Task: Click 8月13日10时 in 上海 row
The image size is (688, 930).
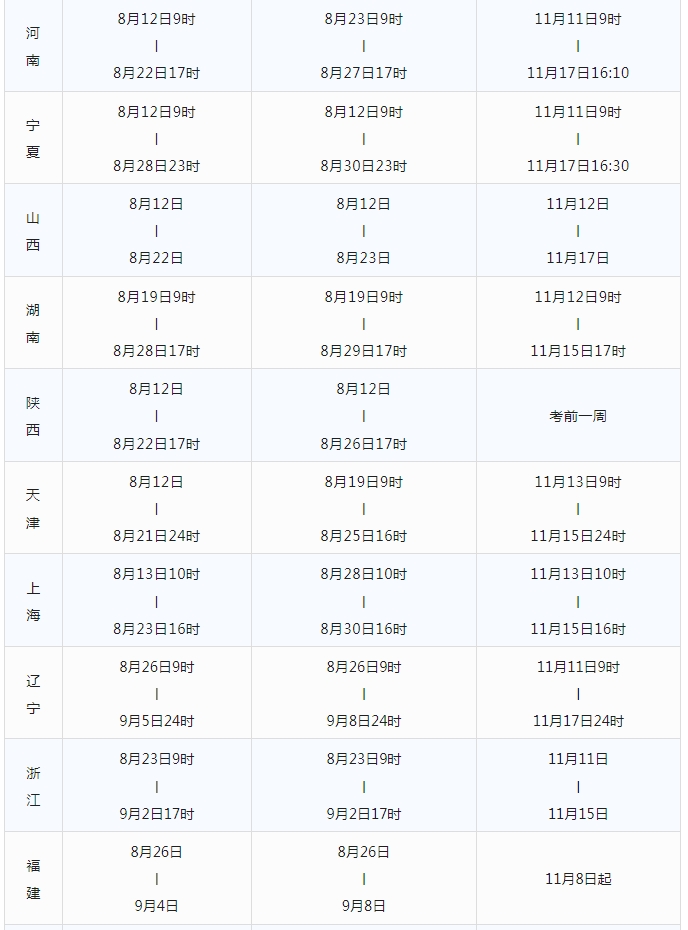Action: (157, 574)
